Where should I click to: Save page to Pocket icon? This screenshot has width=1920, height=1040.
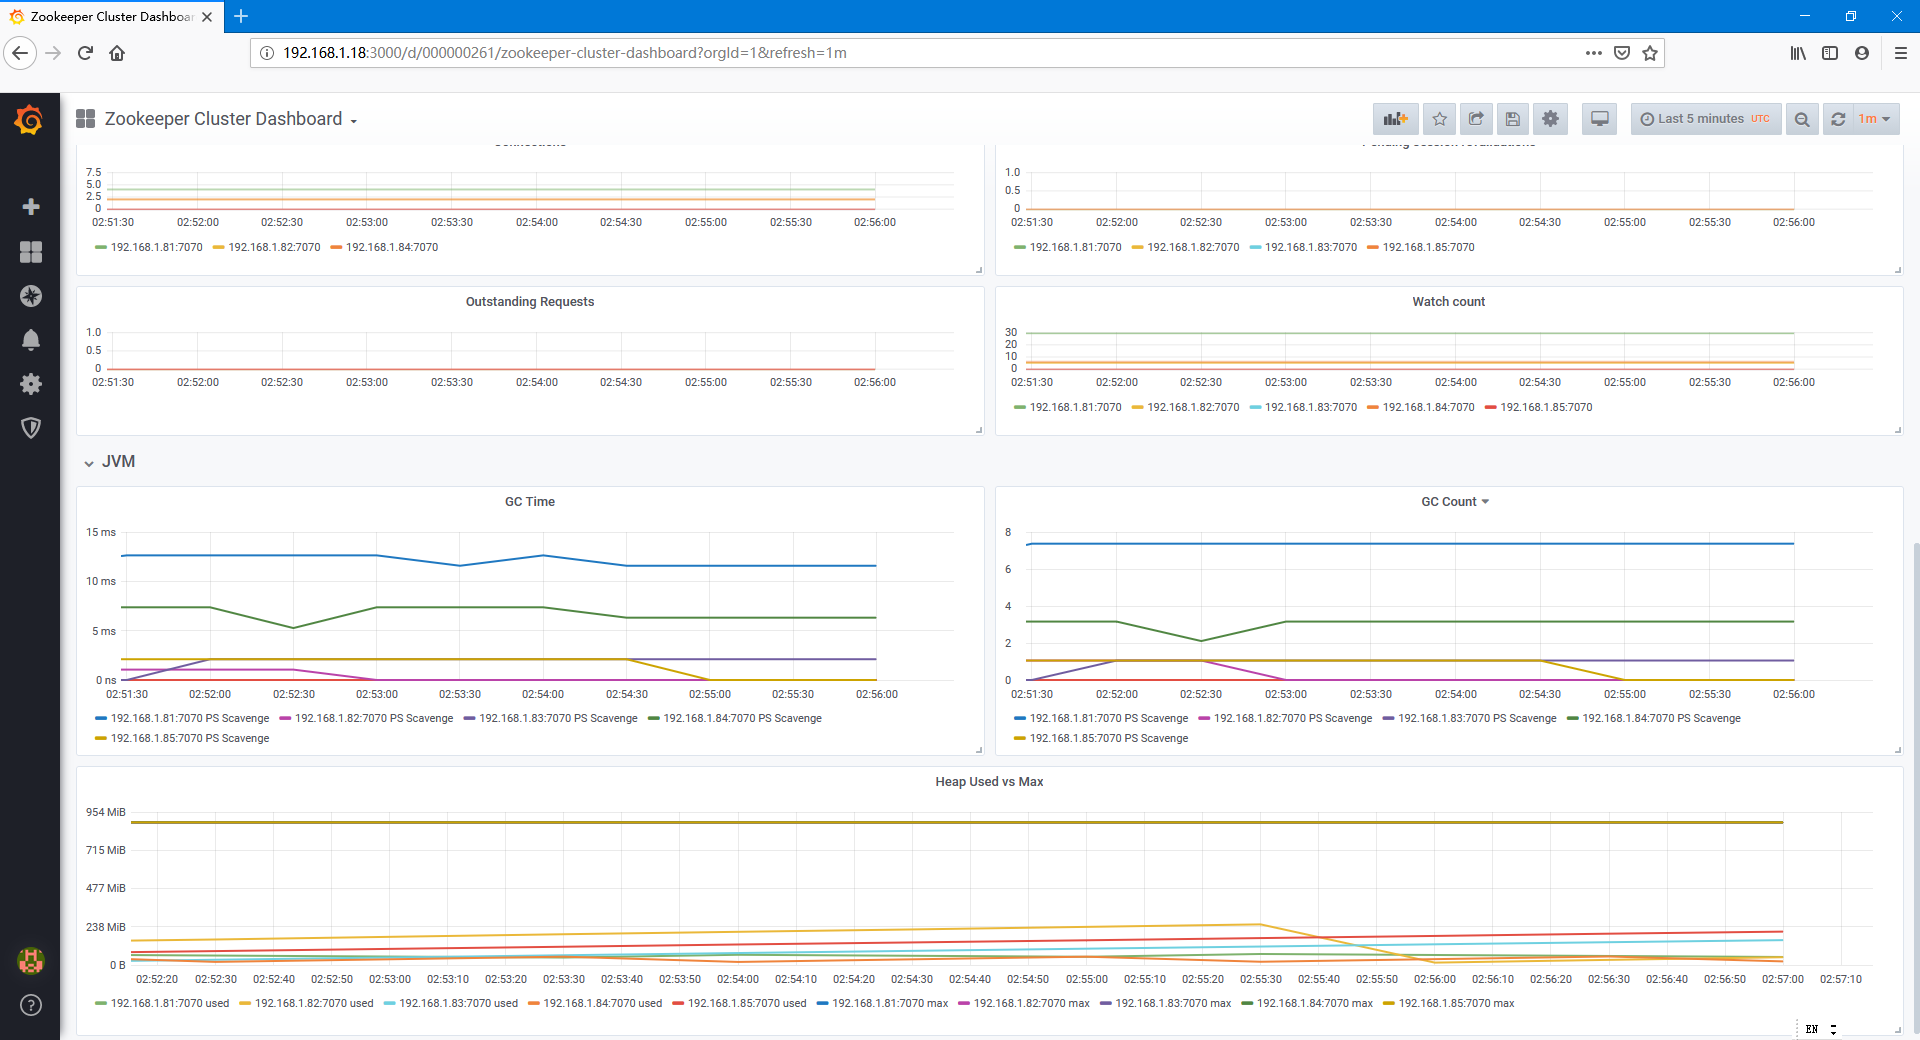click(1622, 53)
